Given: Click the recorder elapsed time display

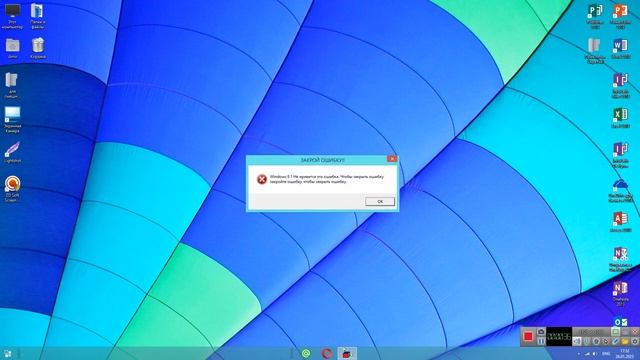Looking at the screenshot, I should click(x=559, y=337).
